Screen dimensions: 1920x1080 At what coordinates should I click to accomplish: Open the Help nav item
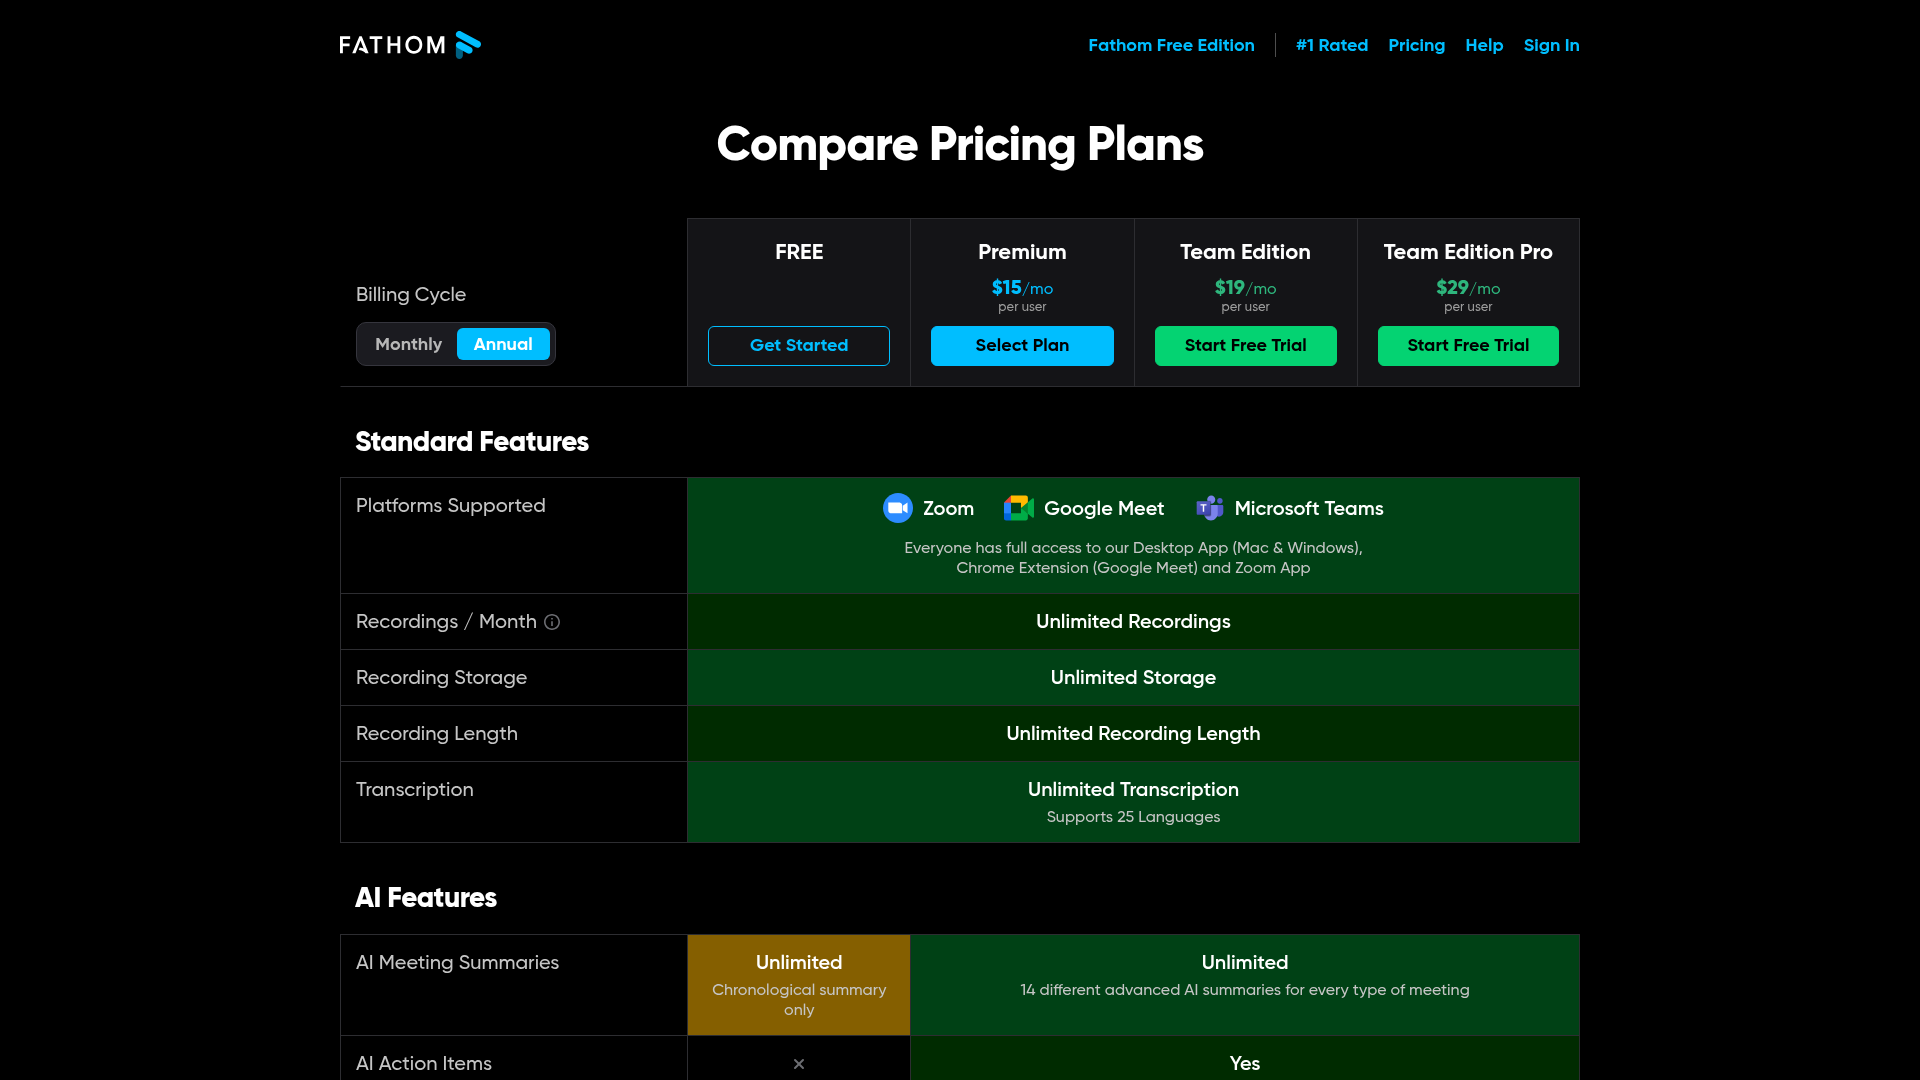(x=1484, y=45)
